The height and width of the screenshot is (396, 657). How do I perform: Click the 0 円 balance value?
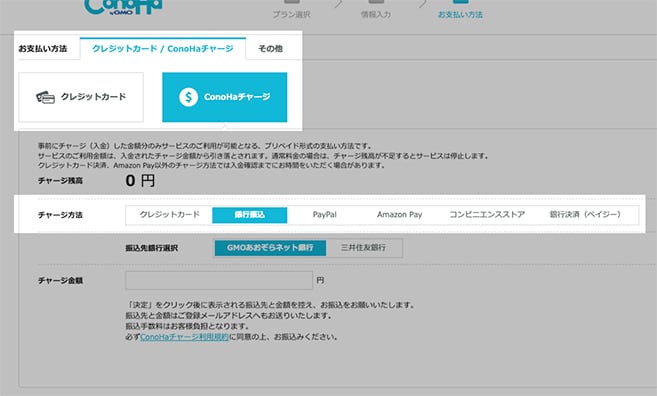tap(140, 181)
